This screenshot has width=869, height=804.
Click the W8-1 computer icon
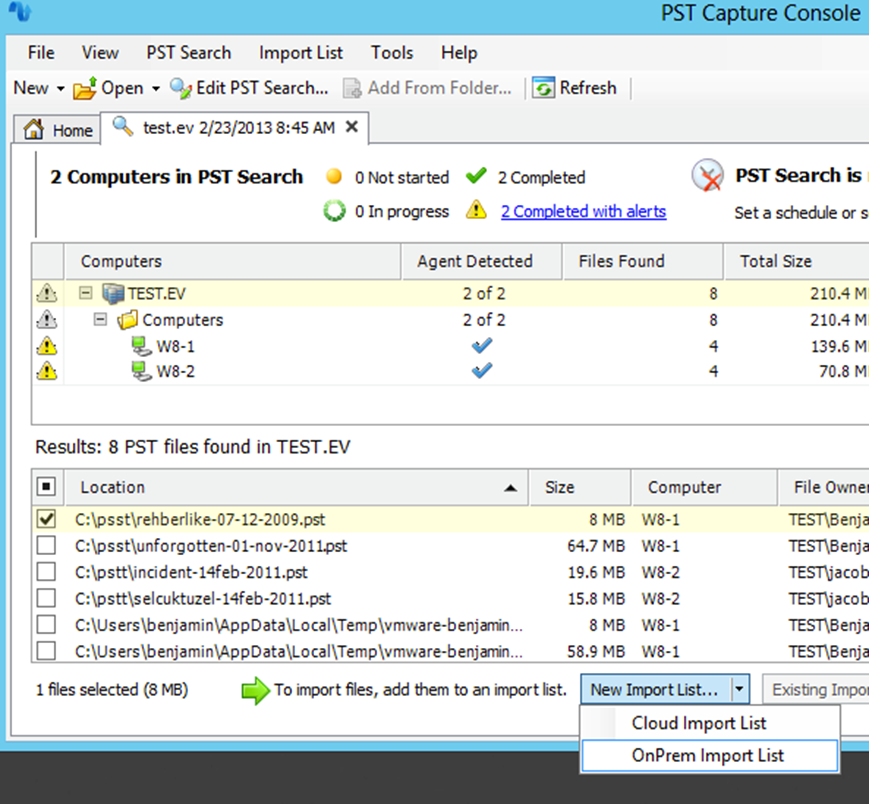pyautogui.click(x=141, y=346)
